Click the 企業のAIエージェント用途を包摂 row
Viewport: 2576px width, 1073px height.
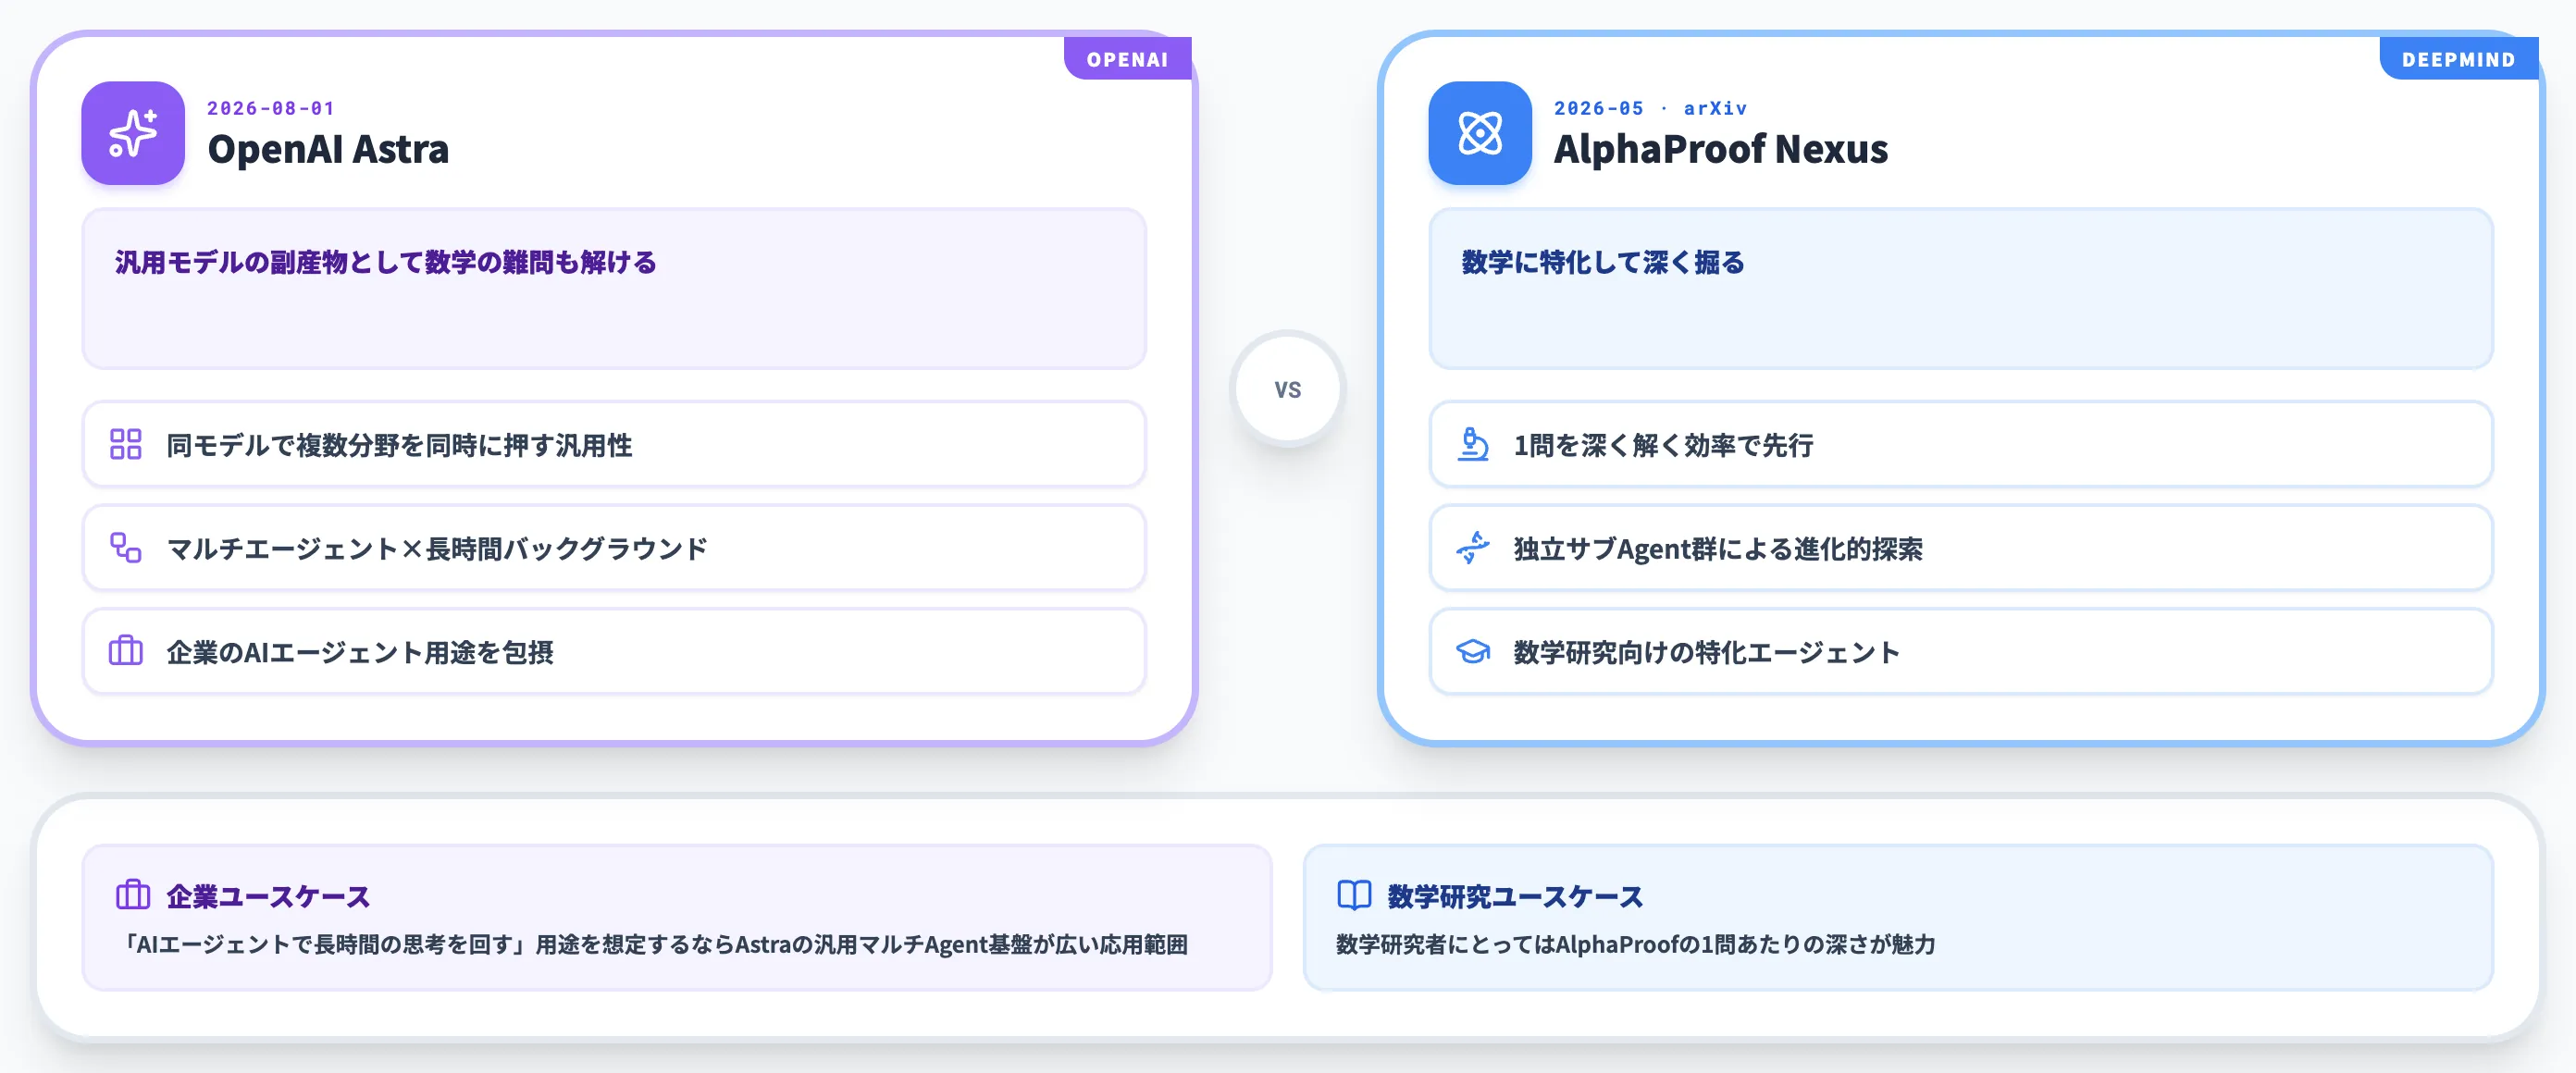pos(614,651)
